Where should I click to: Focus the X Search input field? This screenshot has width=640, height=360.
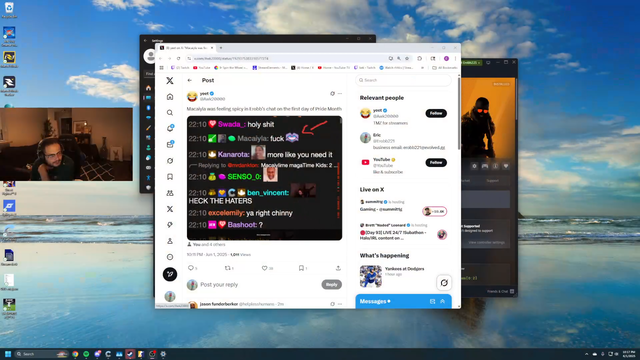point(403,80)
